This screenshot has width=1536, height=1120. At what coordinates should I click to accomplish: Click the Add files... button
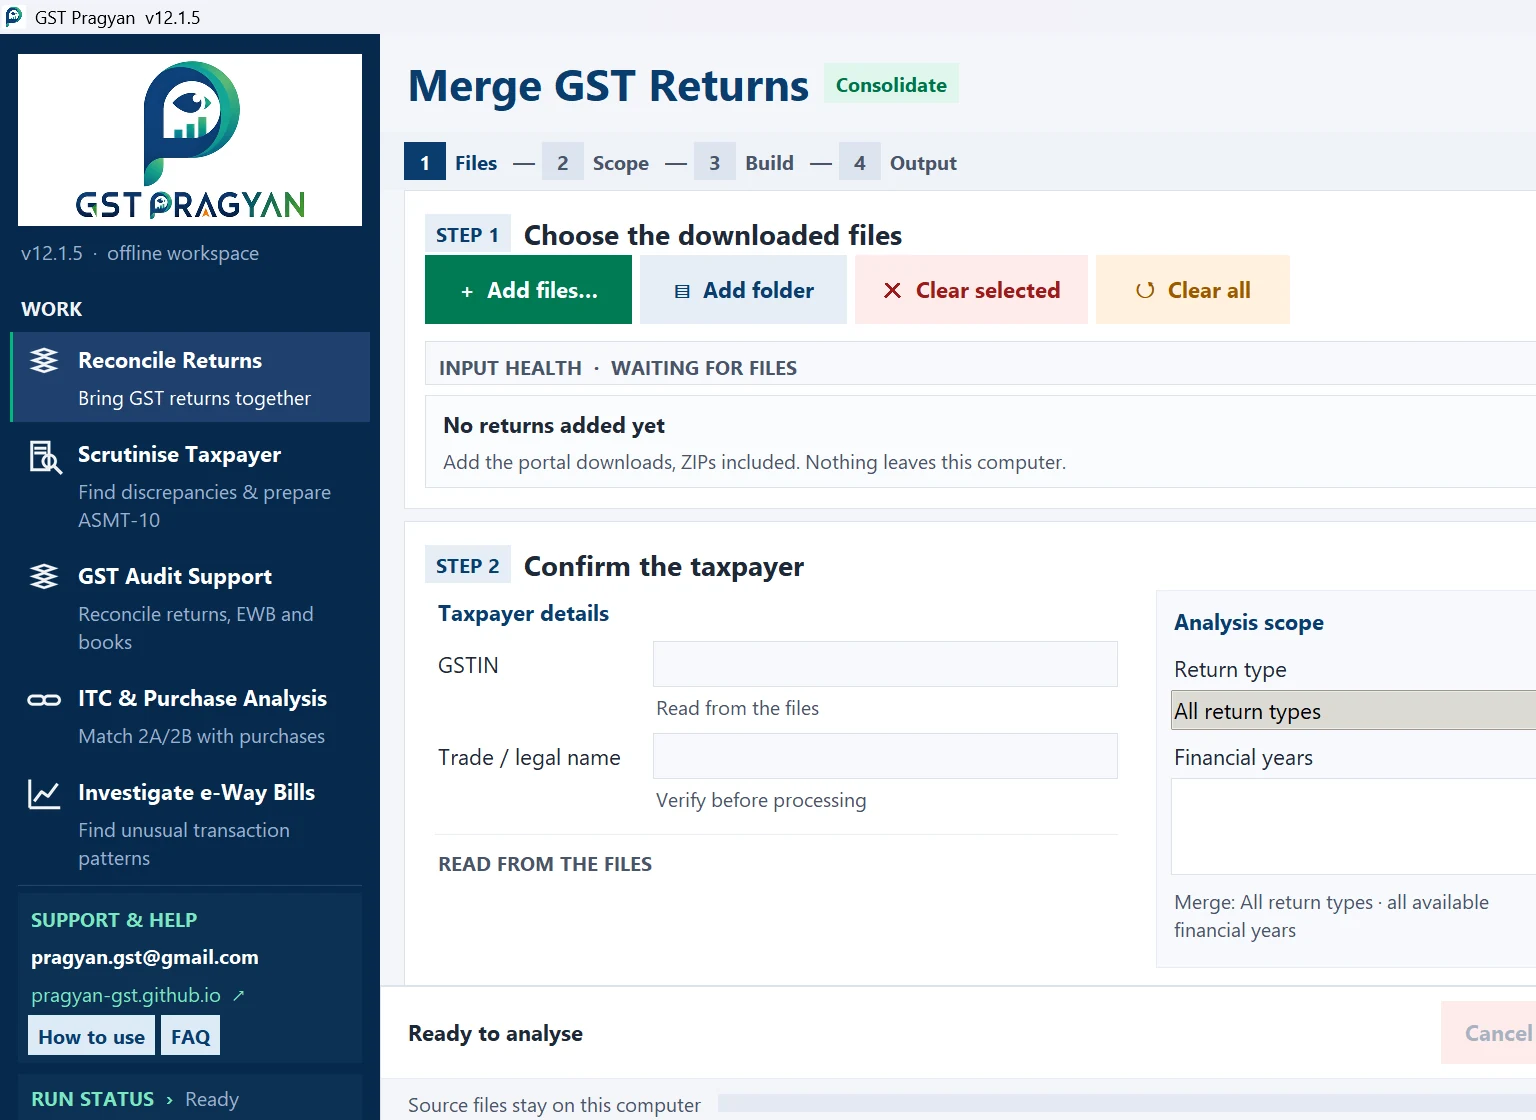(x=528, y=290)
